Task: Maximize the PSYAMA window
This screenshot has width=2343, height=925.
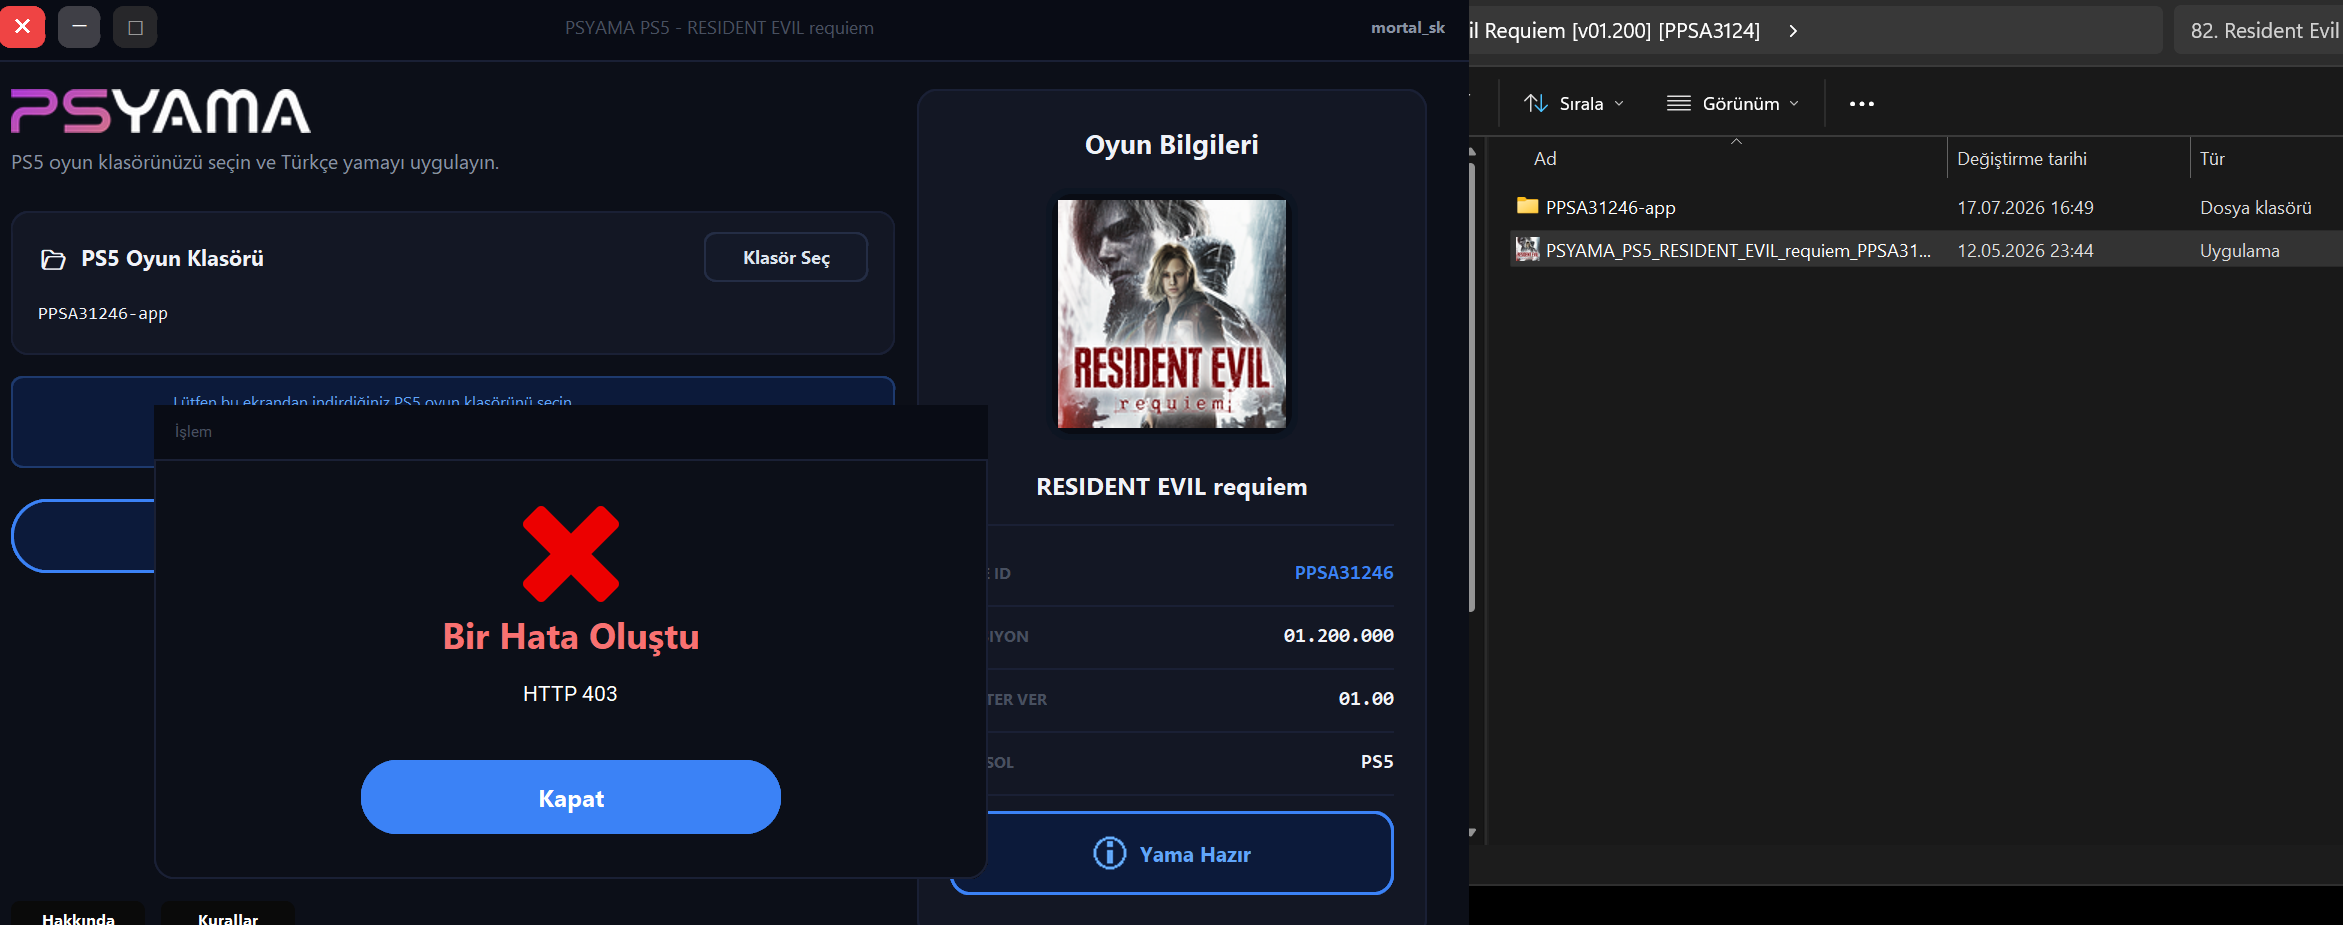Action: click(x=136, y=27)
